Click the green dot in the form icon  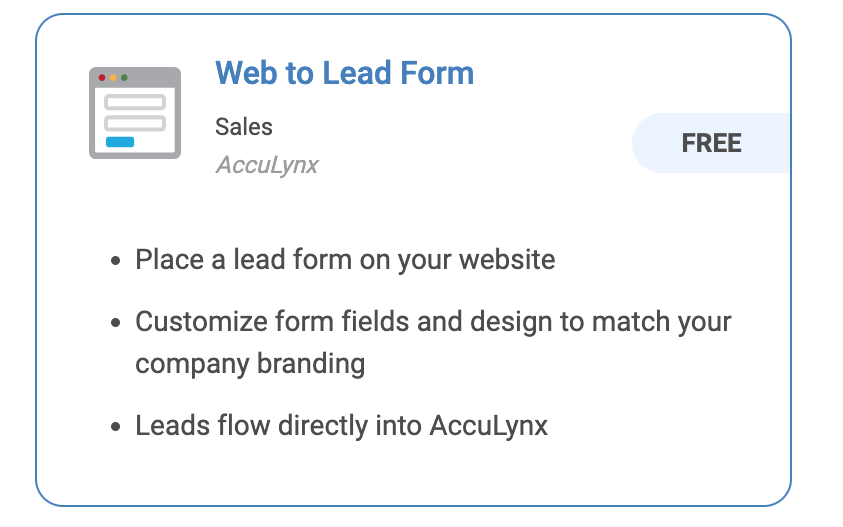pyautogui.click(x=124, y=78)
